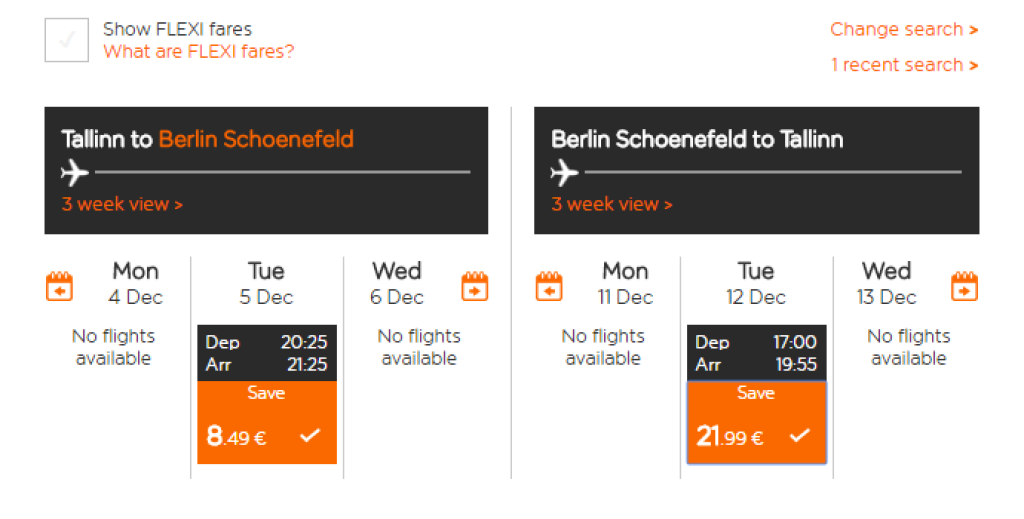Click previous day calendar icon for return flight
Viewport: 1024px width, 519px height.
(549, 287)
